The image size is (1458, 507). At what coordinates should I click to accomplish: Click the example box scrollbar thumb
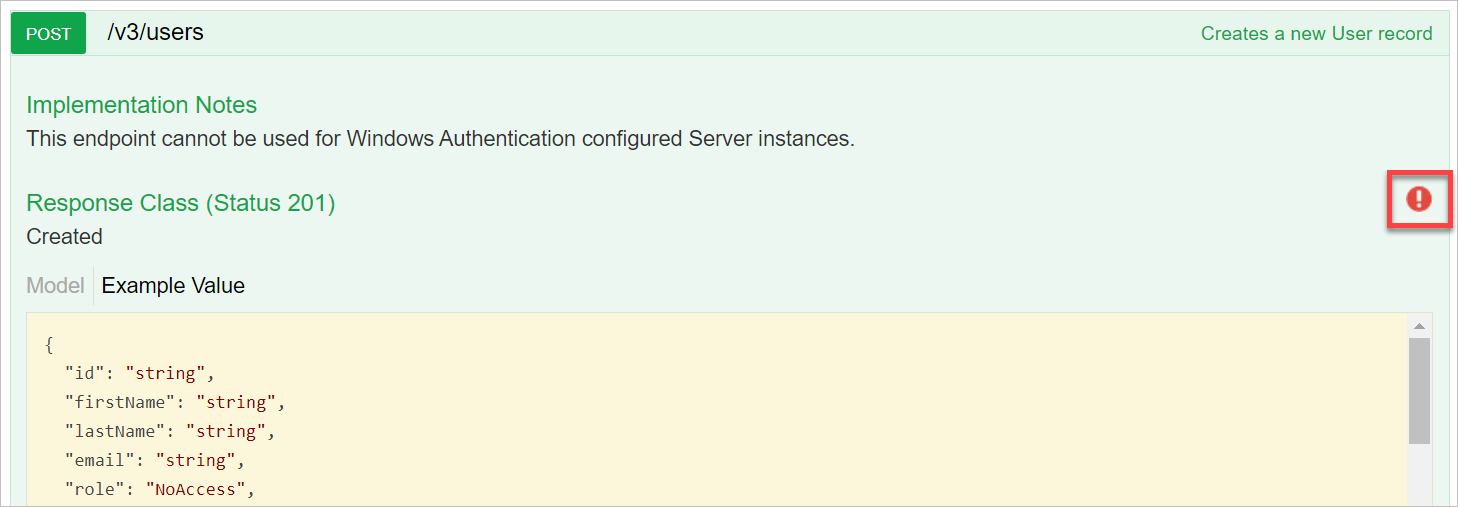1419,390
